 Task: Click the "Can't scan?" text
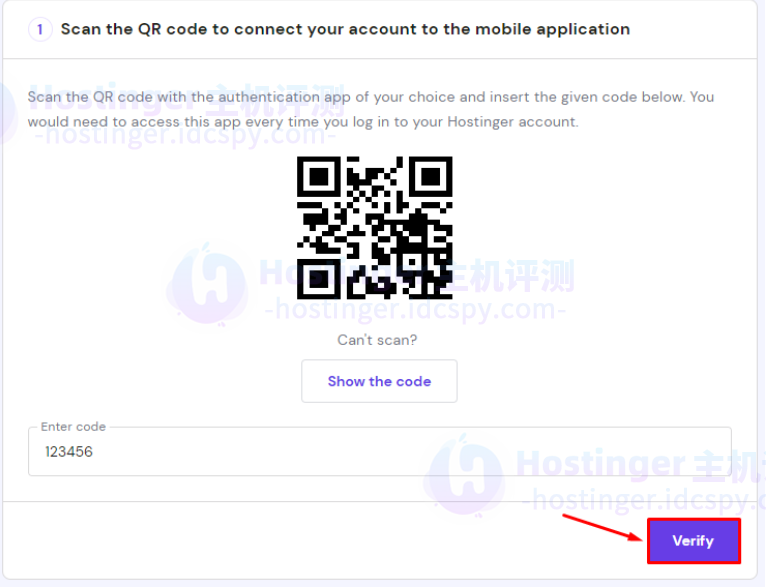(x=377, y=339)
